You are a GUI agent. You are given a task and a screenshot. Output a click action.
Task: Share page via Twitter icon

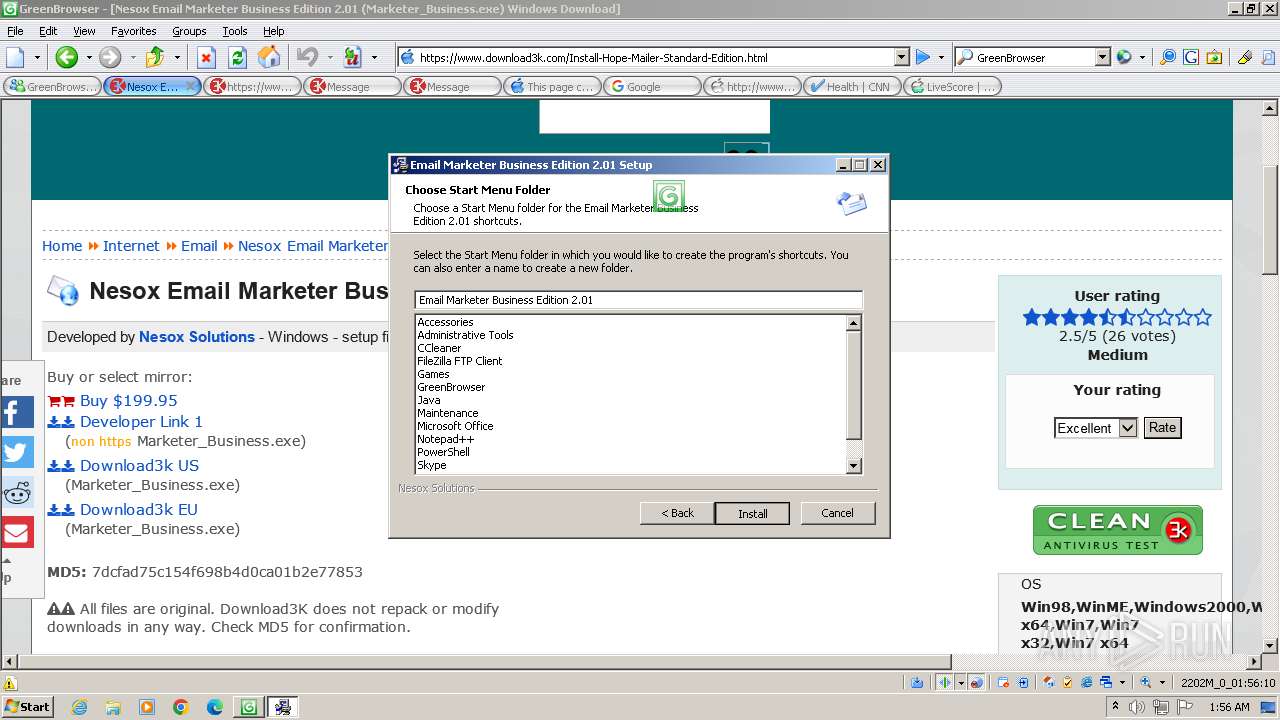17,452
